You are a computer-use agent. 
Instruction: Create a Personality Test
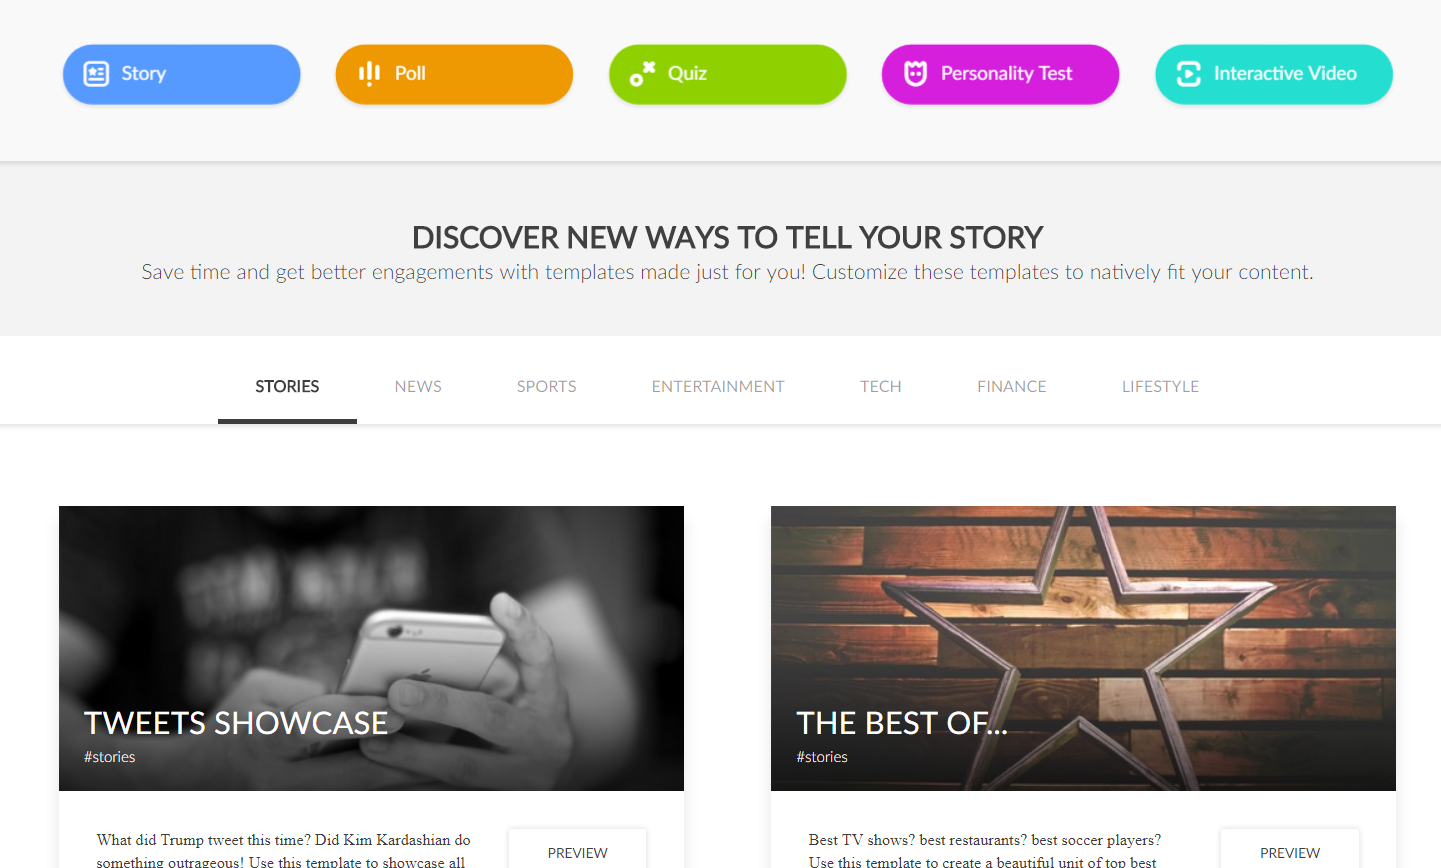1000,74
